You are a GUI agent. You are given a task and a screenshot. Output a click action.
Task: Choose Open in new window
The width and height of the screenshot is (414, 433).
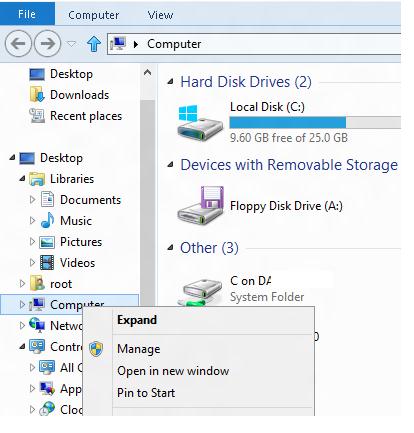coord(173,371)
